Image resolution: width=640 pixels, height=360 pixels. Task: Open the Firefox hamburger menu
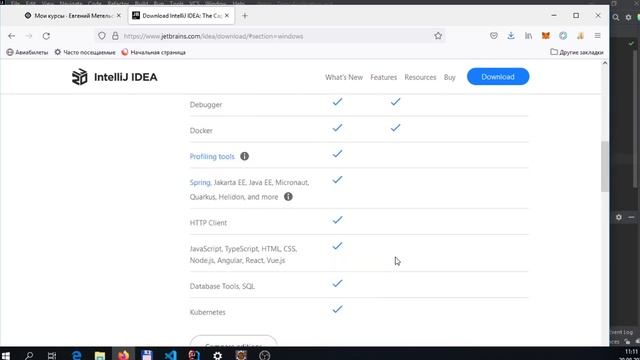tap(598, 36)
